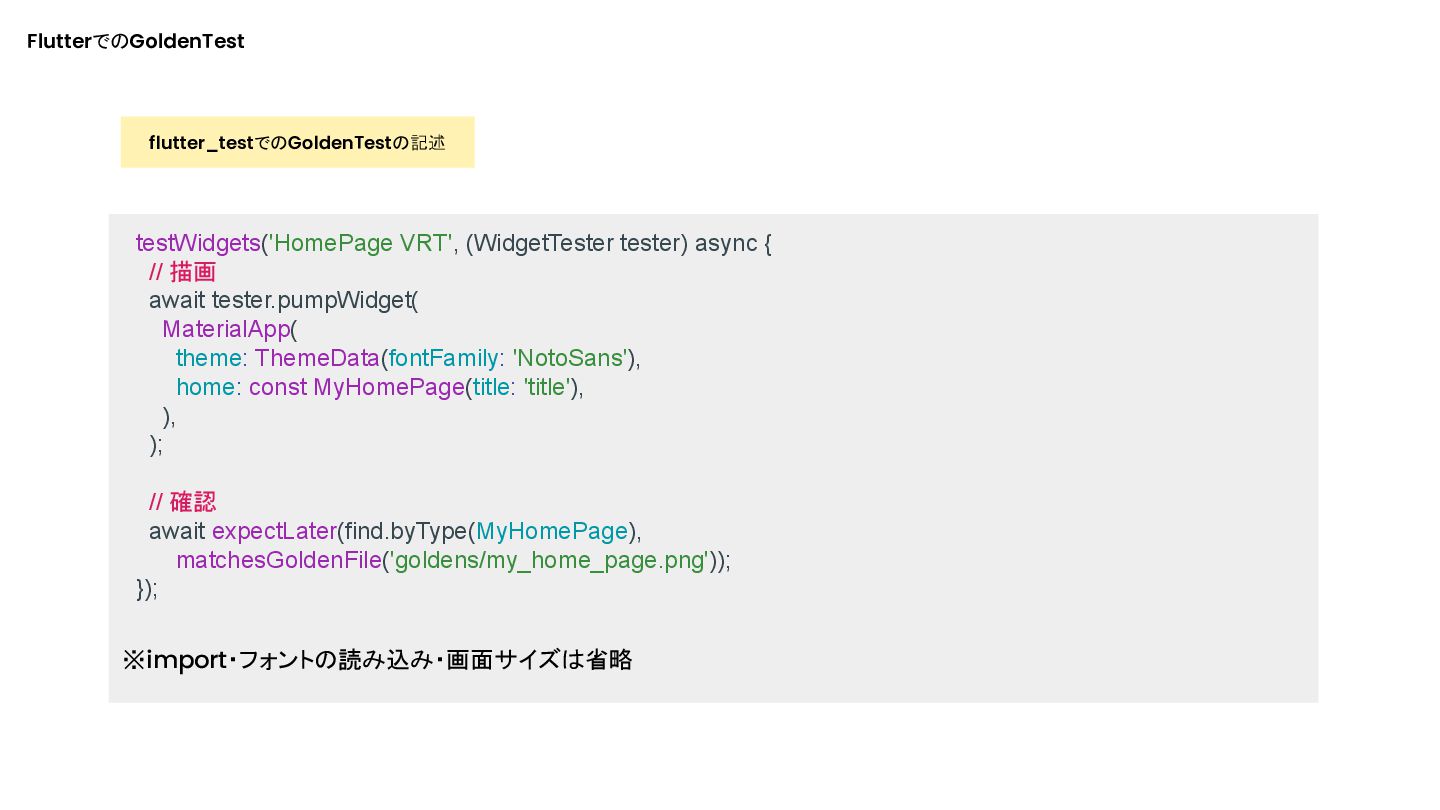Click the "// 確認" comment line

coord(182,502)
